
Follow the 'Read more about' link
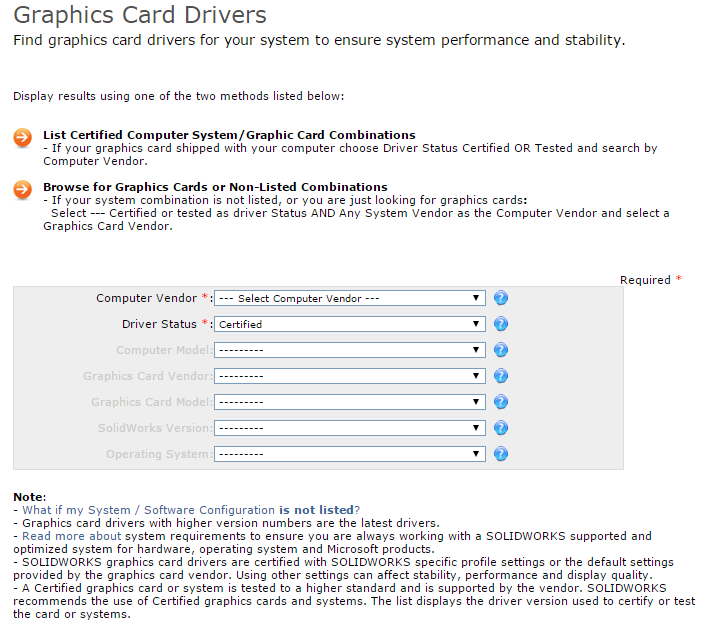[71, 536]
